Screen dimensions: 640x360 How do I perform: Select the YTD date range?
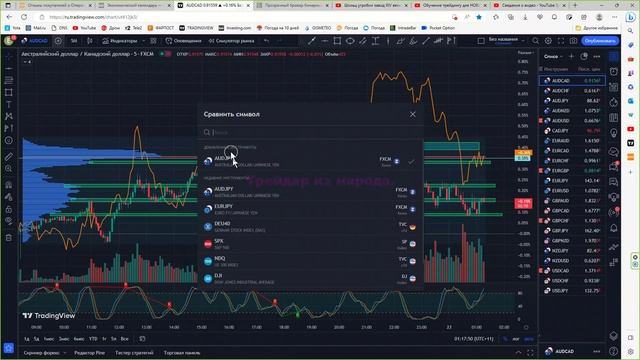click(93, 339)
